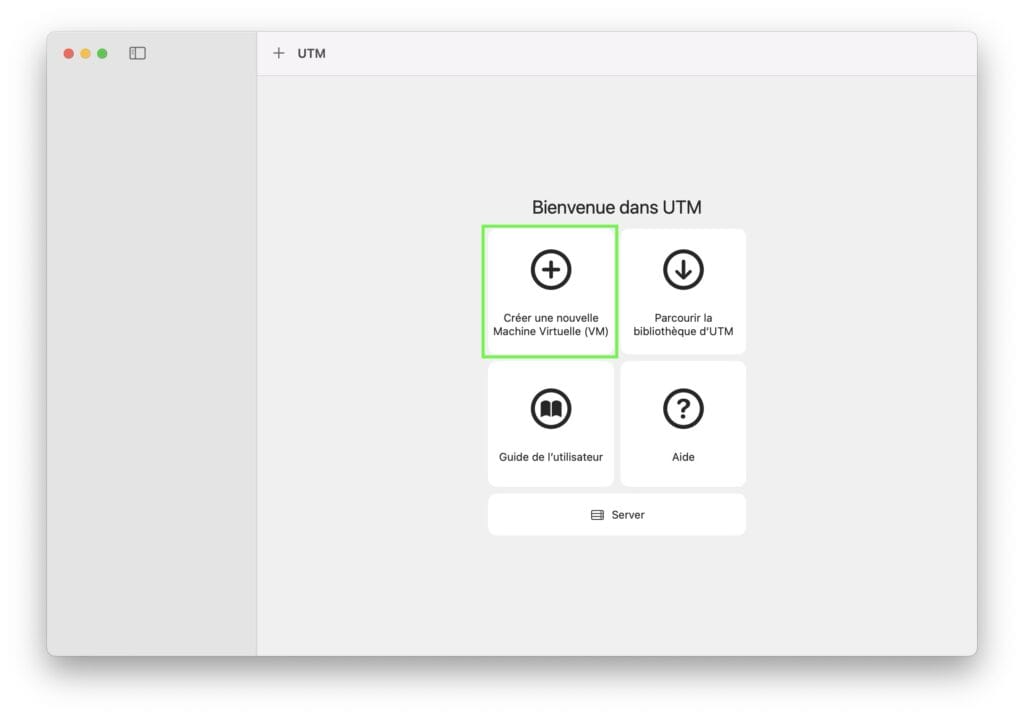Open Guide de l'utilisateur card

click(x=551, y=424)
